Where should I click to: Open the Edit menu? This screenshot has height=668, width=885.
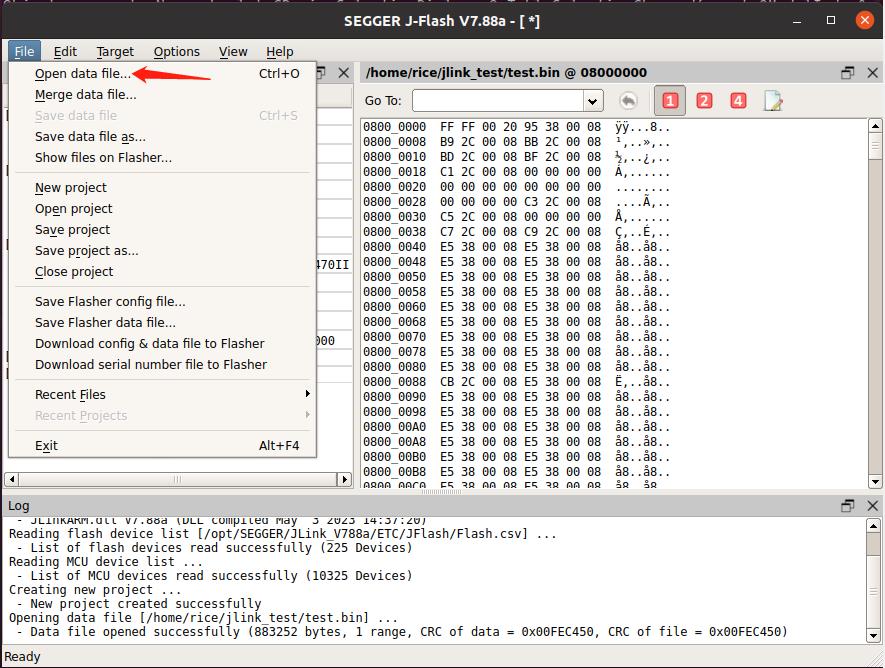click(x=65, y=51)
